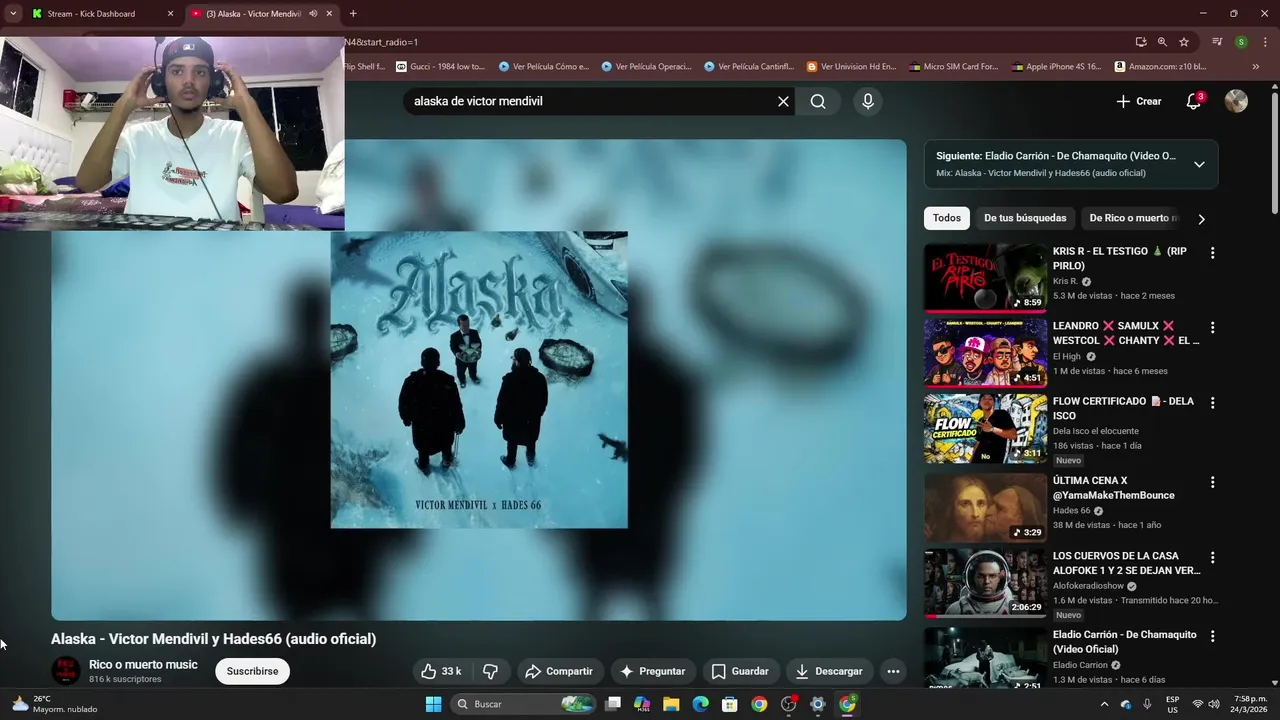Open Settings gear on taskbar
The image size is (1280, 720).
click(818, 704)
